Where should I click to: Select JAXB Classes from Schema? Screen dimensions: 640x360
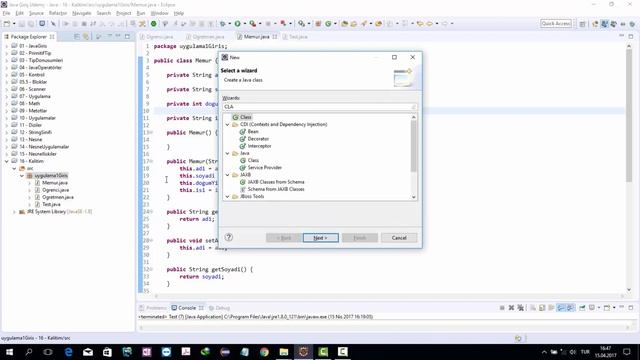point(272,182)
